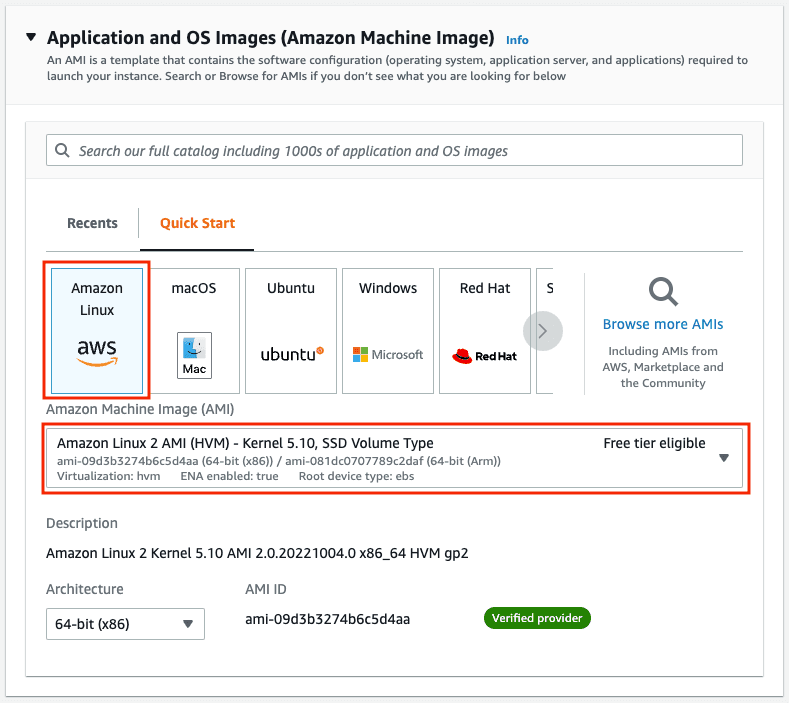Click the magnifier icon in search box
Screen dimensions: 789x703
(x=62, y=150)
